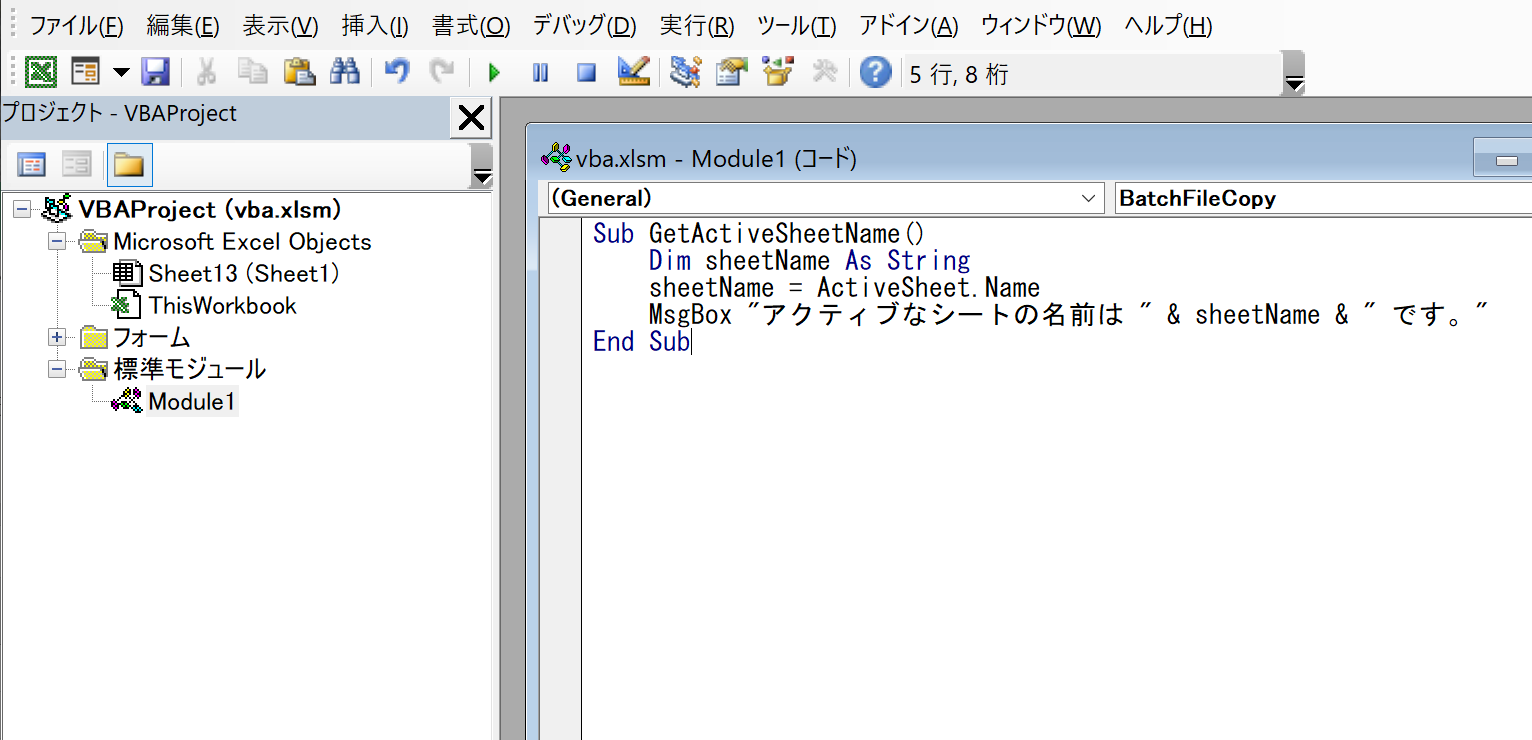1532x740 pixels.
Task: Save the vba.xlsm project
Action: tap(155, 72)
